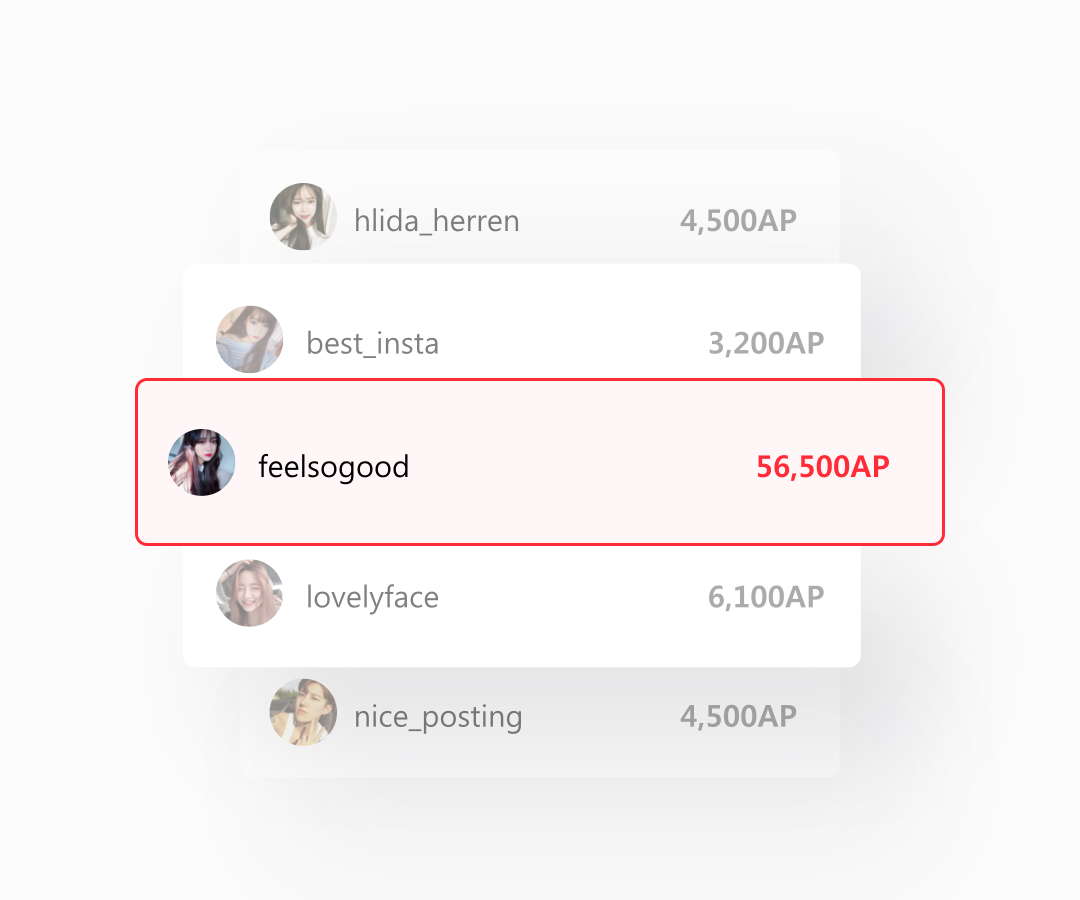1080x900 pixels.
Task: Click nice_posting's profile avatar
Action: point(303,712)
